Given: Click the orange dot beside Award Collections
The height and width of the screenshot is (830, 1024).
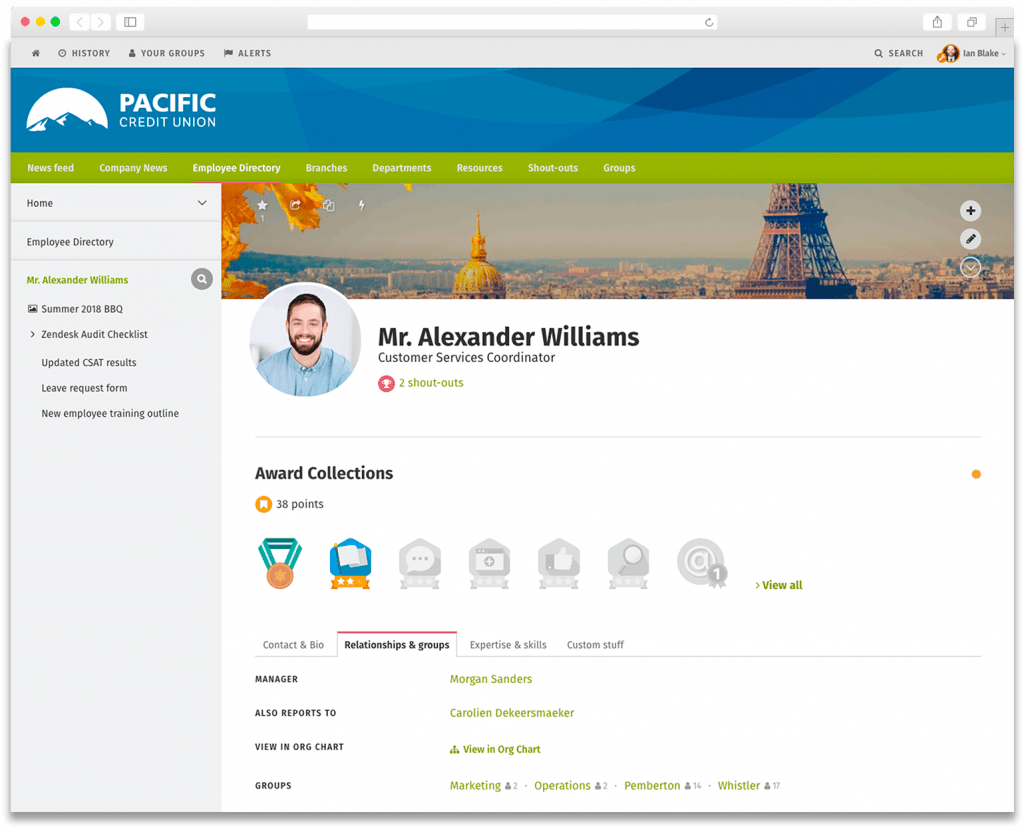Looking at the screenshot, I should coord(976,474).
